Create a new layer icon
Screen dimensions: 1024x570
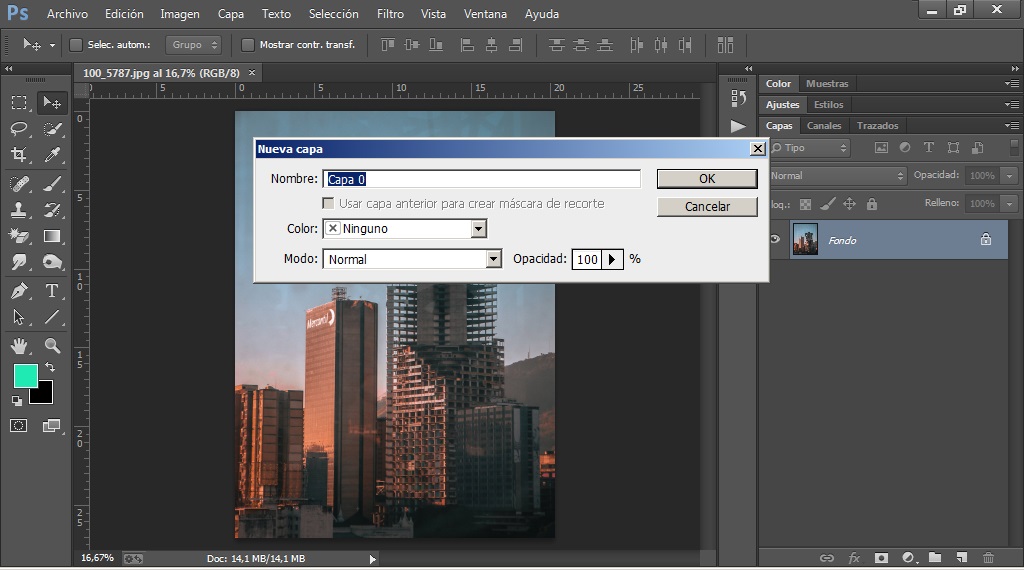pos(962,558)
